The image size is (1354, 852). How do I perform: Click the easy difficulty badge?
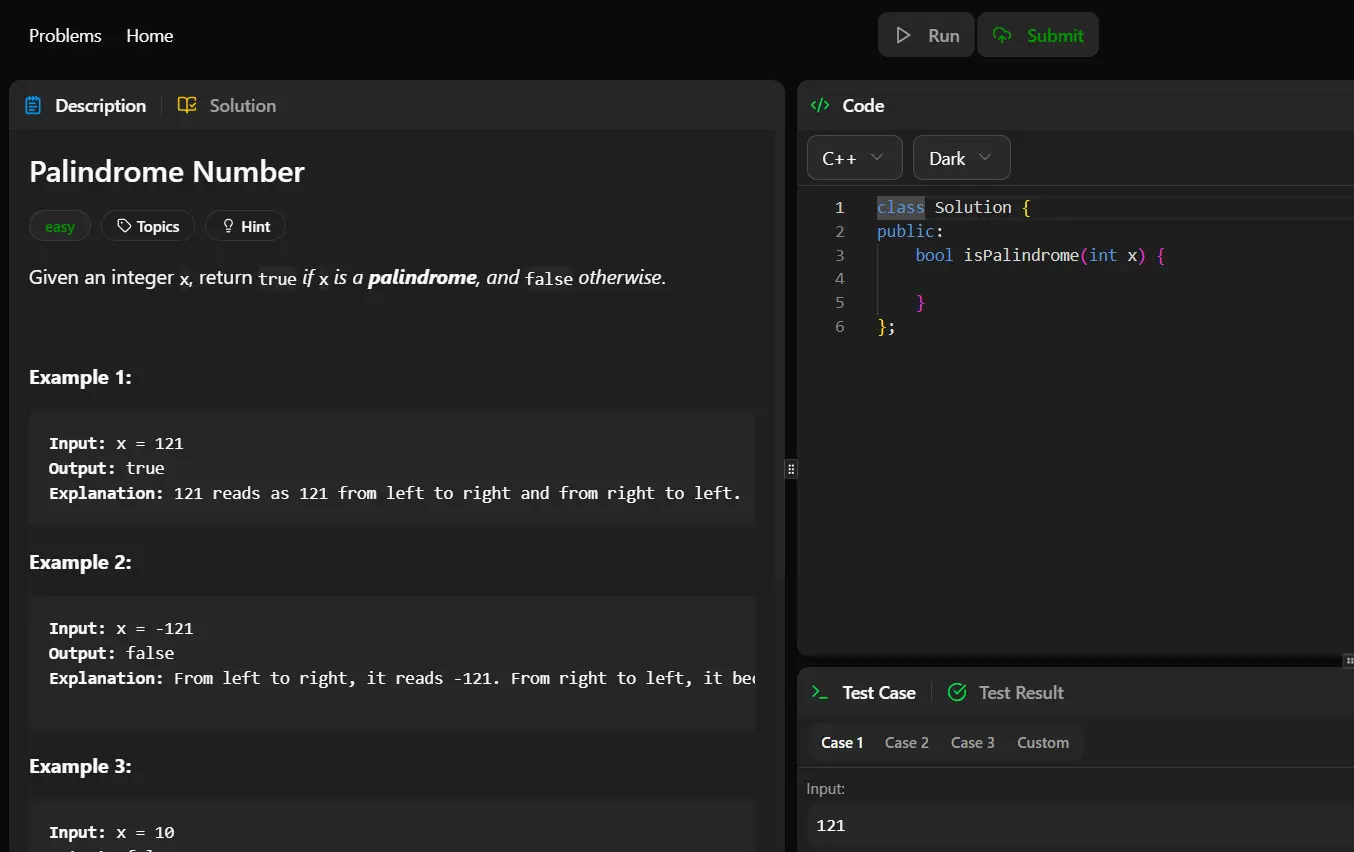(60, 226)
